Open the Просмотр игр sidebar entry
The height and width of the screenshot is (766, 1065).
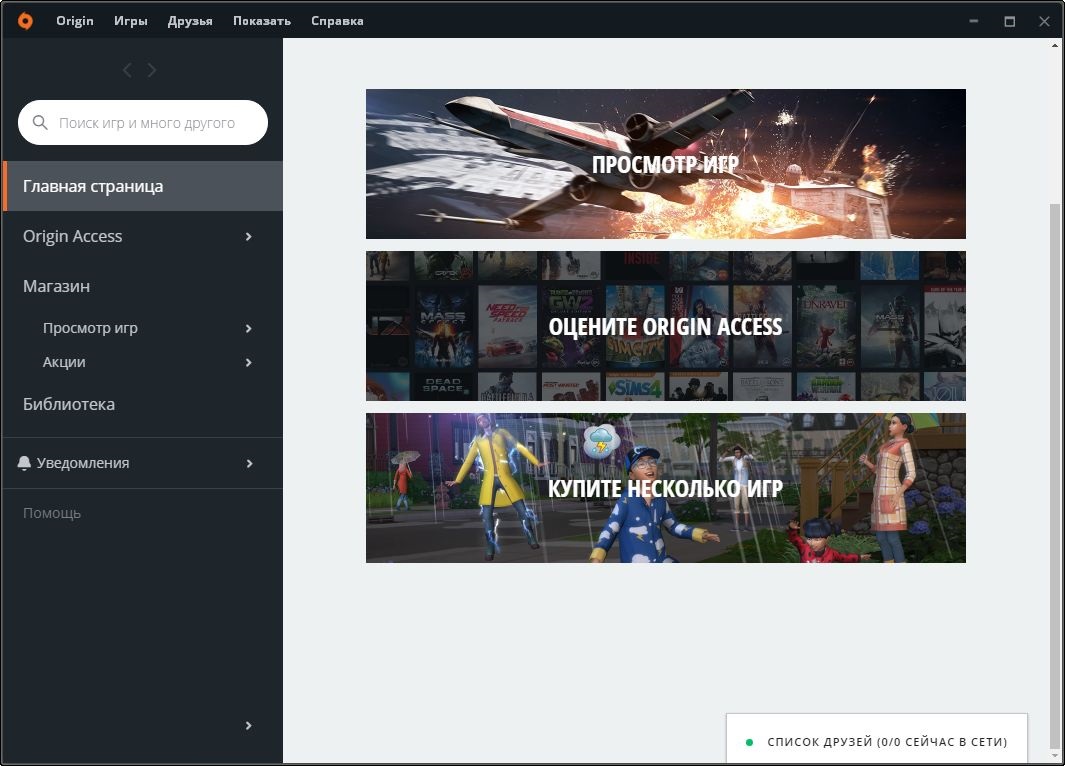(x=143, y=328)
